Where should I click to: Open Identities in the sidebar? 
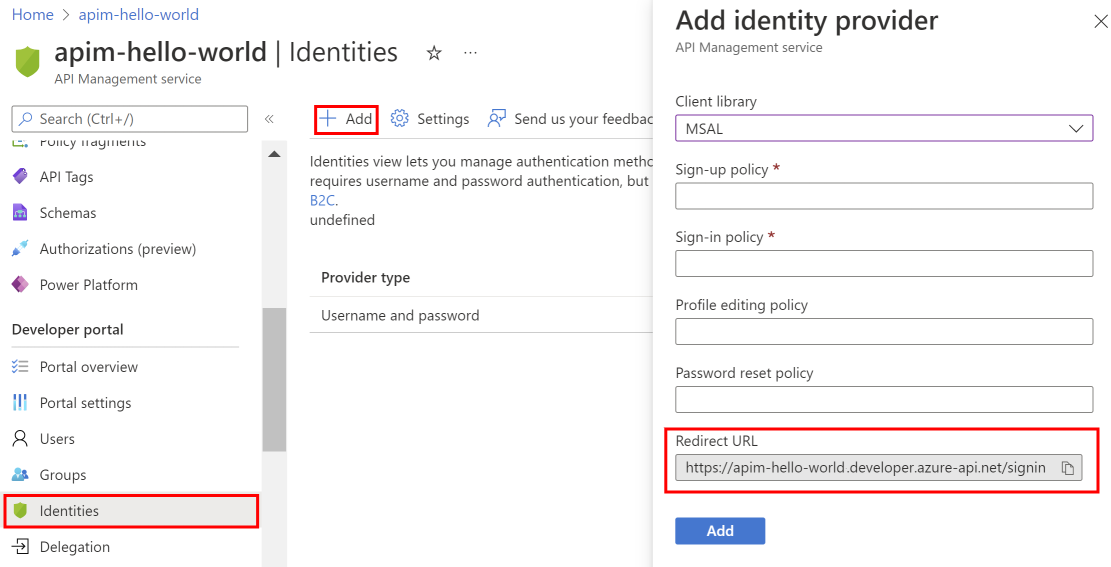[x=69, y=511]
